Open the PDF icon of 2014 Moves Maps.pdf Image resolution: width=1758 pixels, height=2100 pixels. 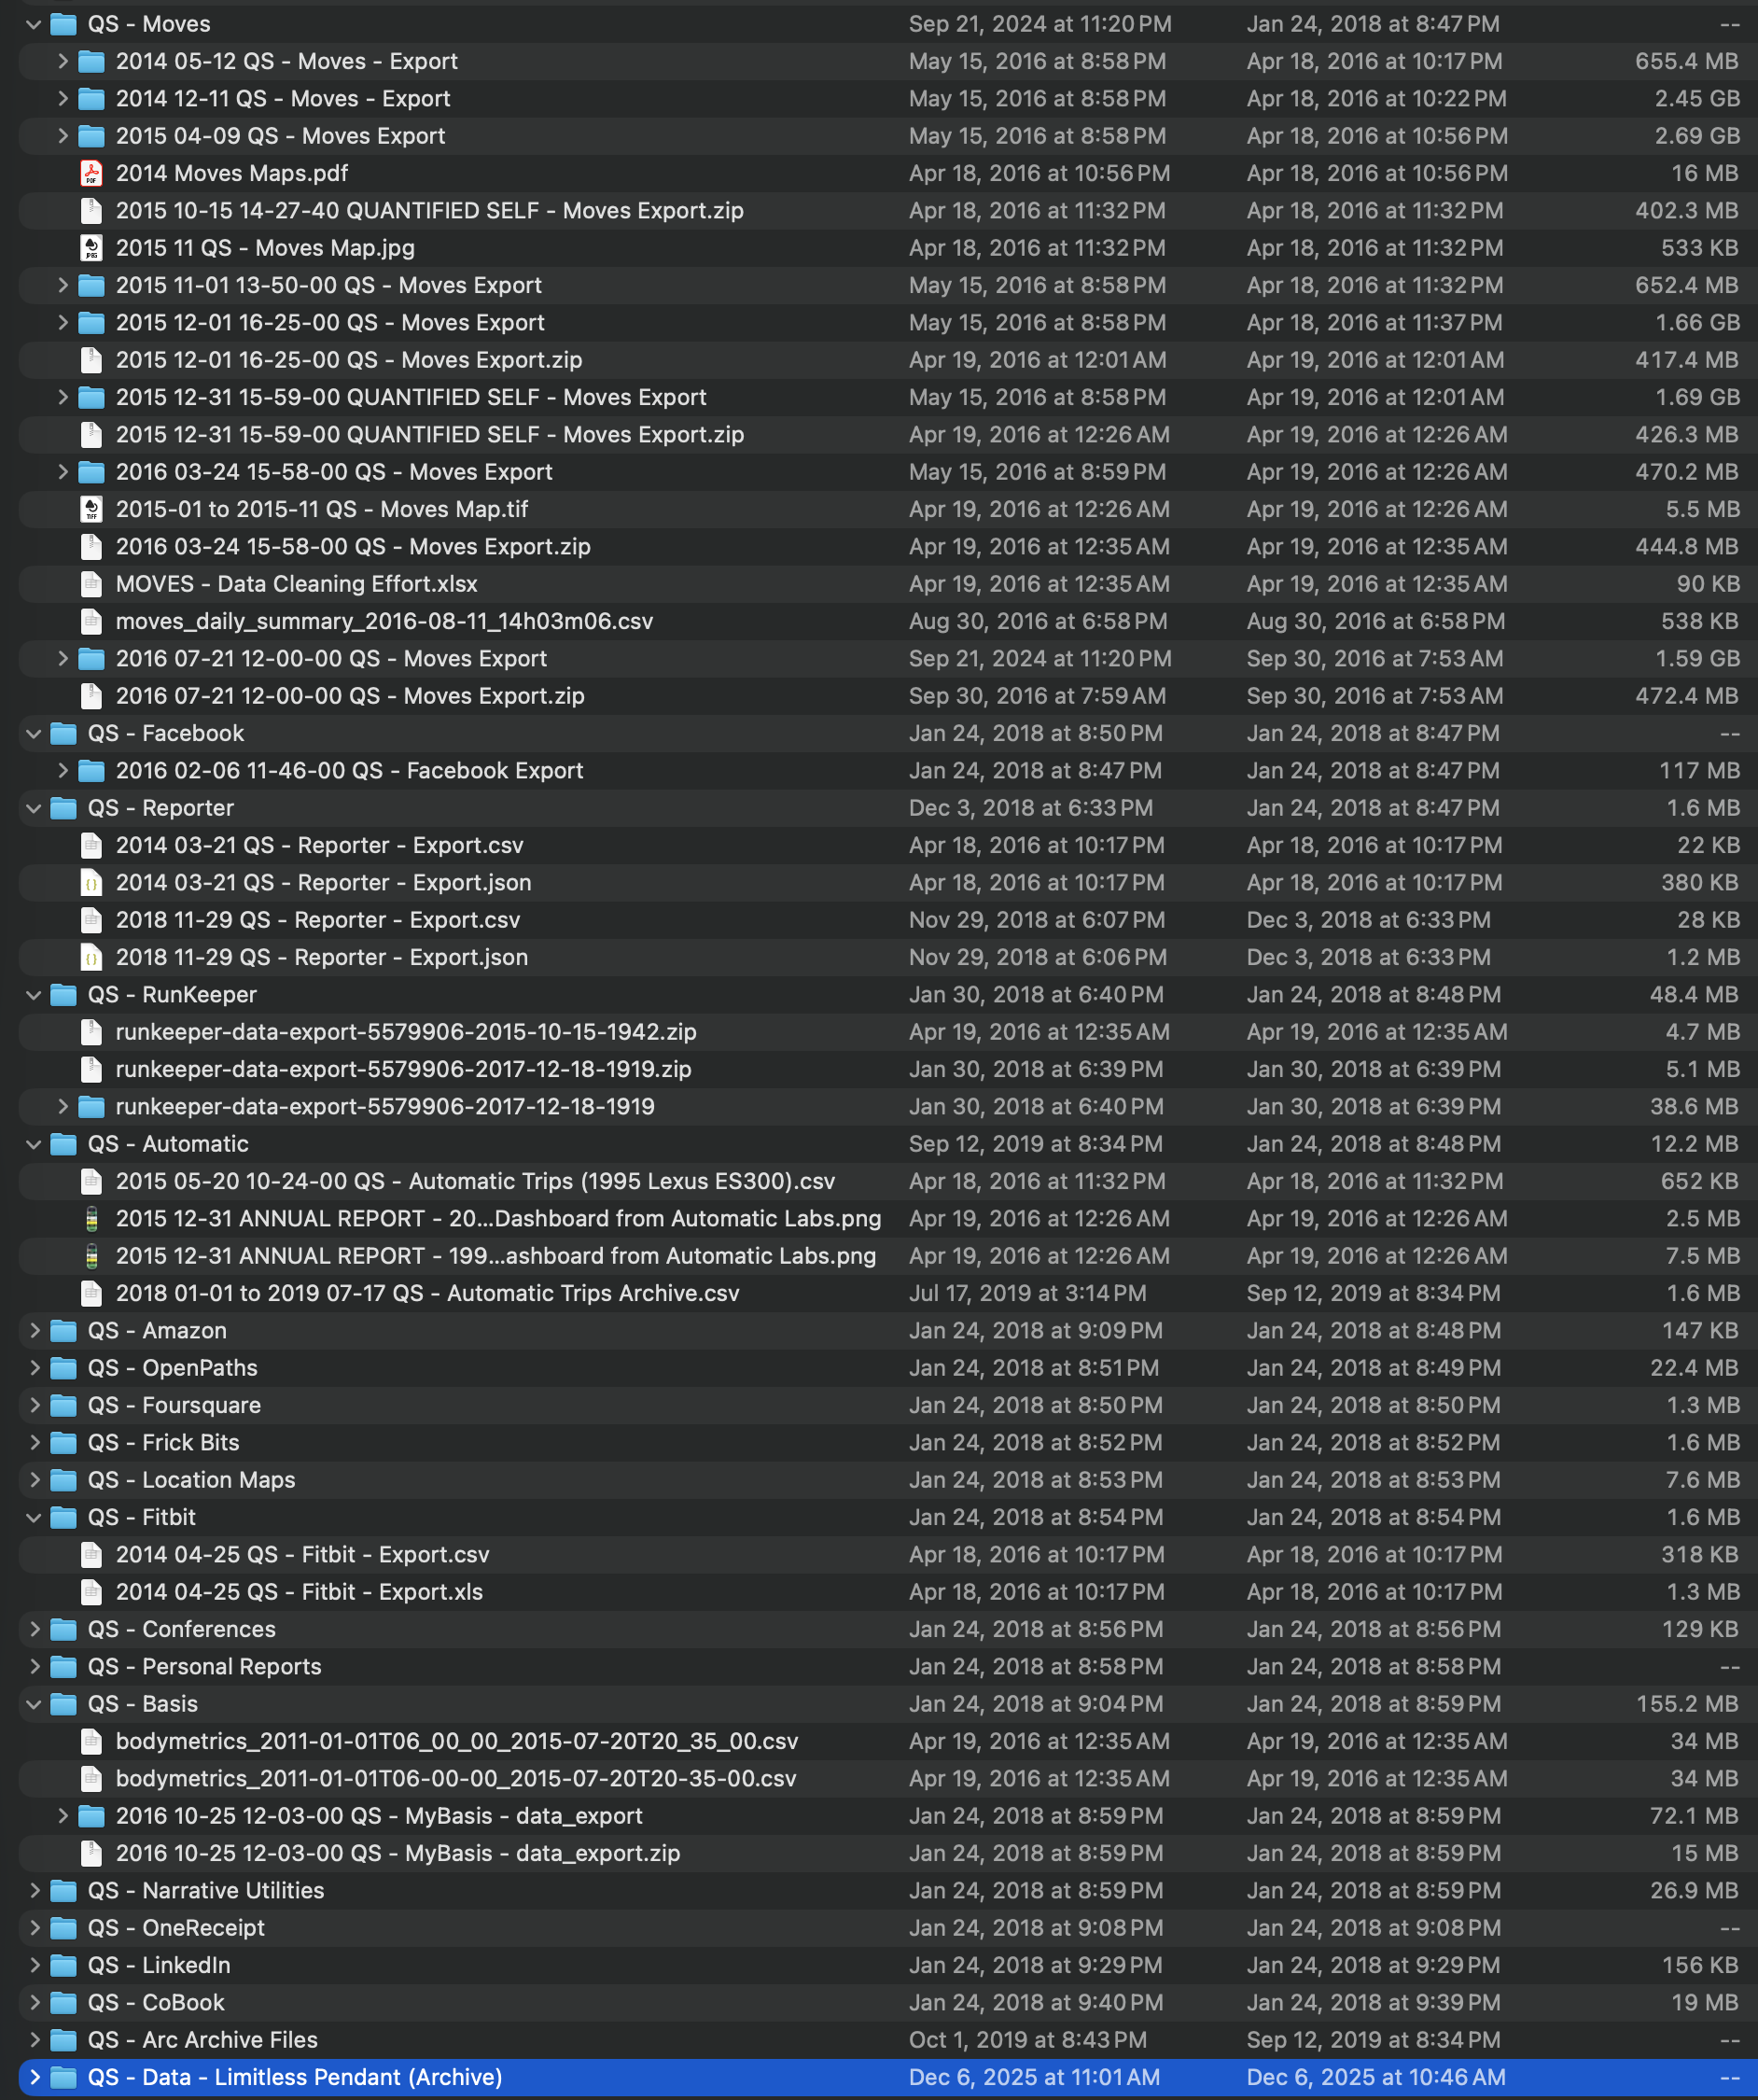click(x=91, y=173)
